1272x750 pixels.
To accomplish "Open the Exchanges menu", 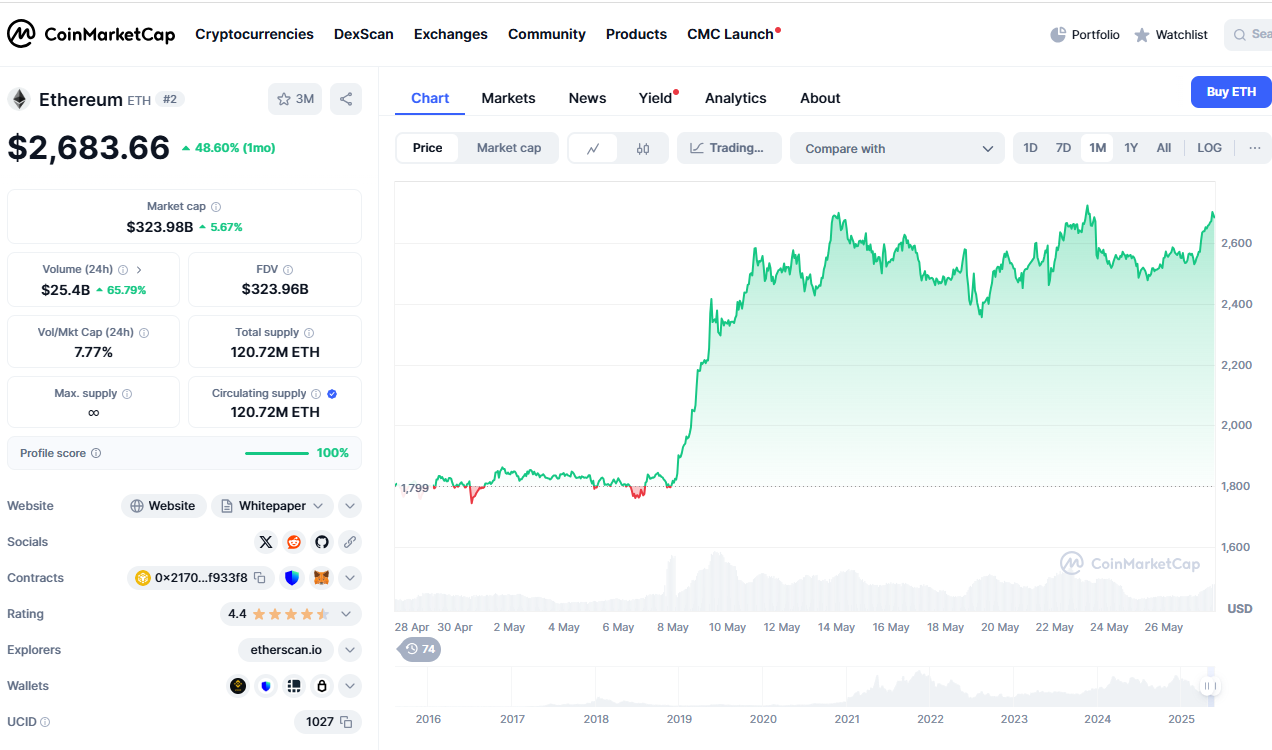I will 451,34.
